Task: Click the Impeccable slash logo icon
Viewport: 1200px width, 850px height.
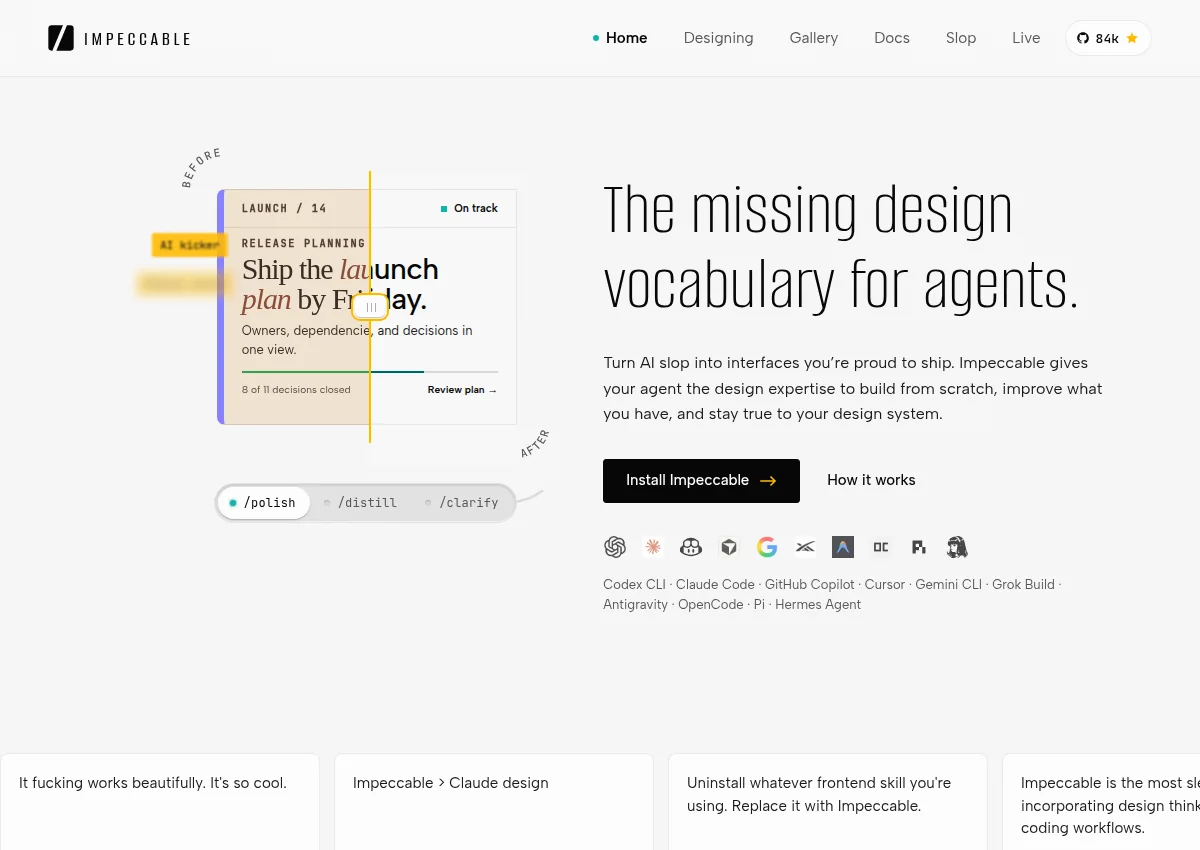Action: (61, 38)
